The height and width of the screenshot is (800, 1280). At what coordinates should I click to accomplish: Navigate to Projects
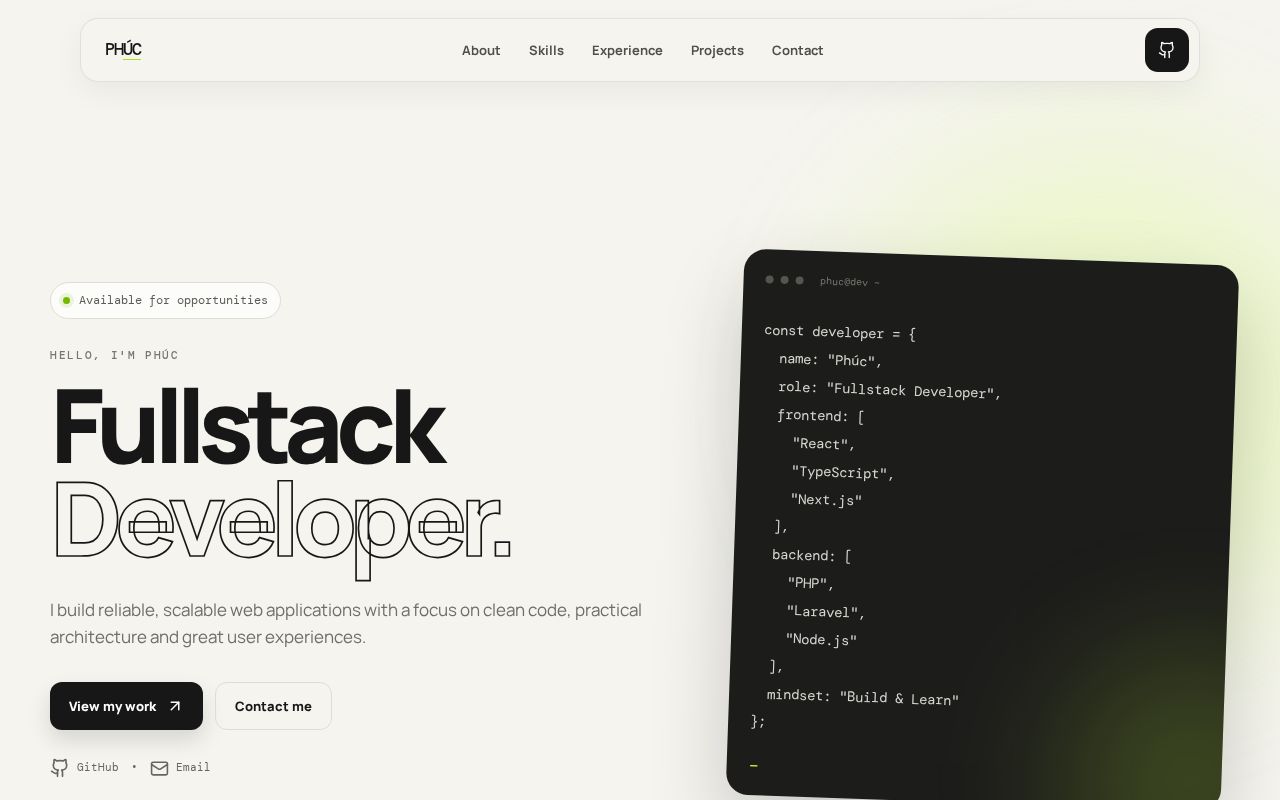coord(717,50)
